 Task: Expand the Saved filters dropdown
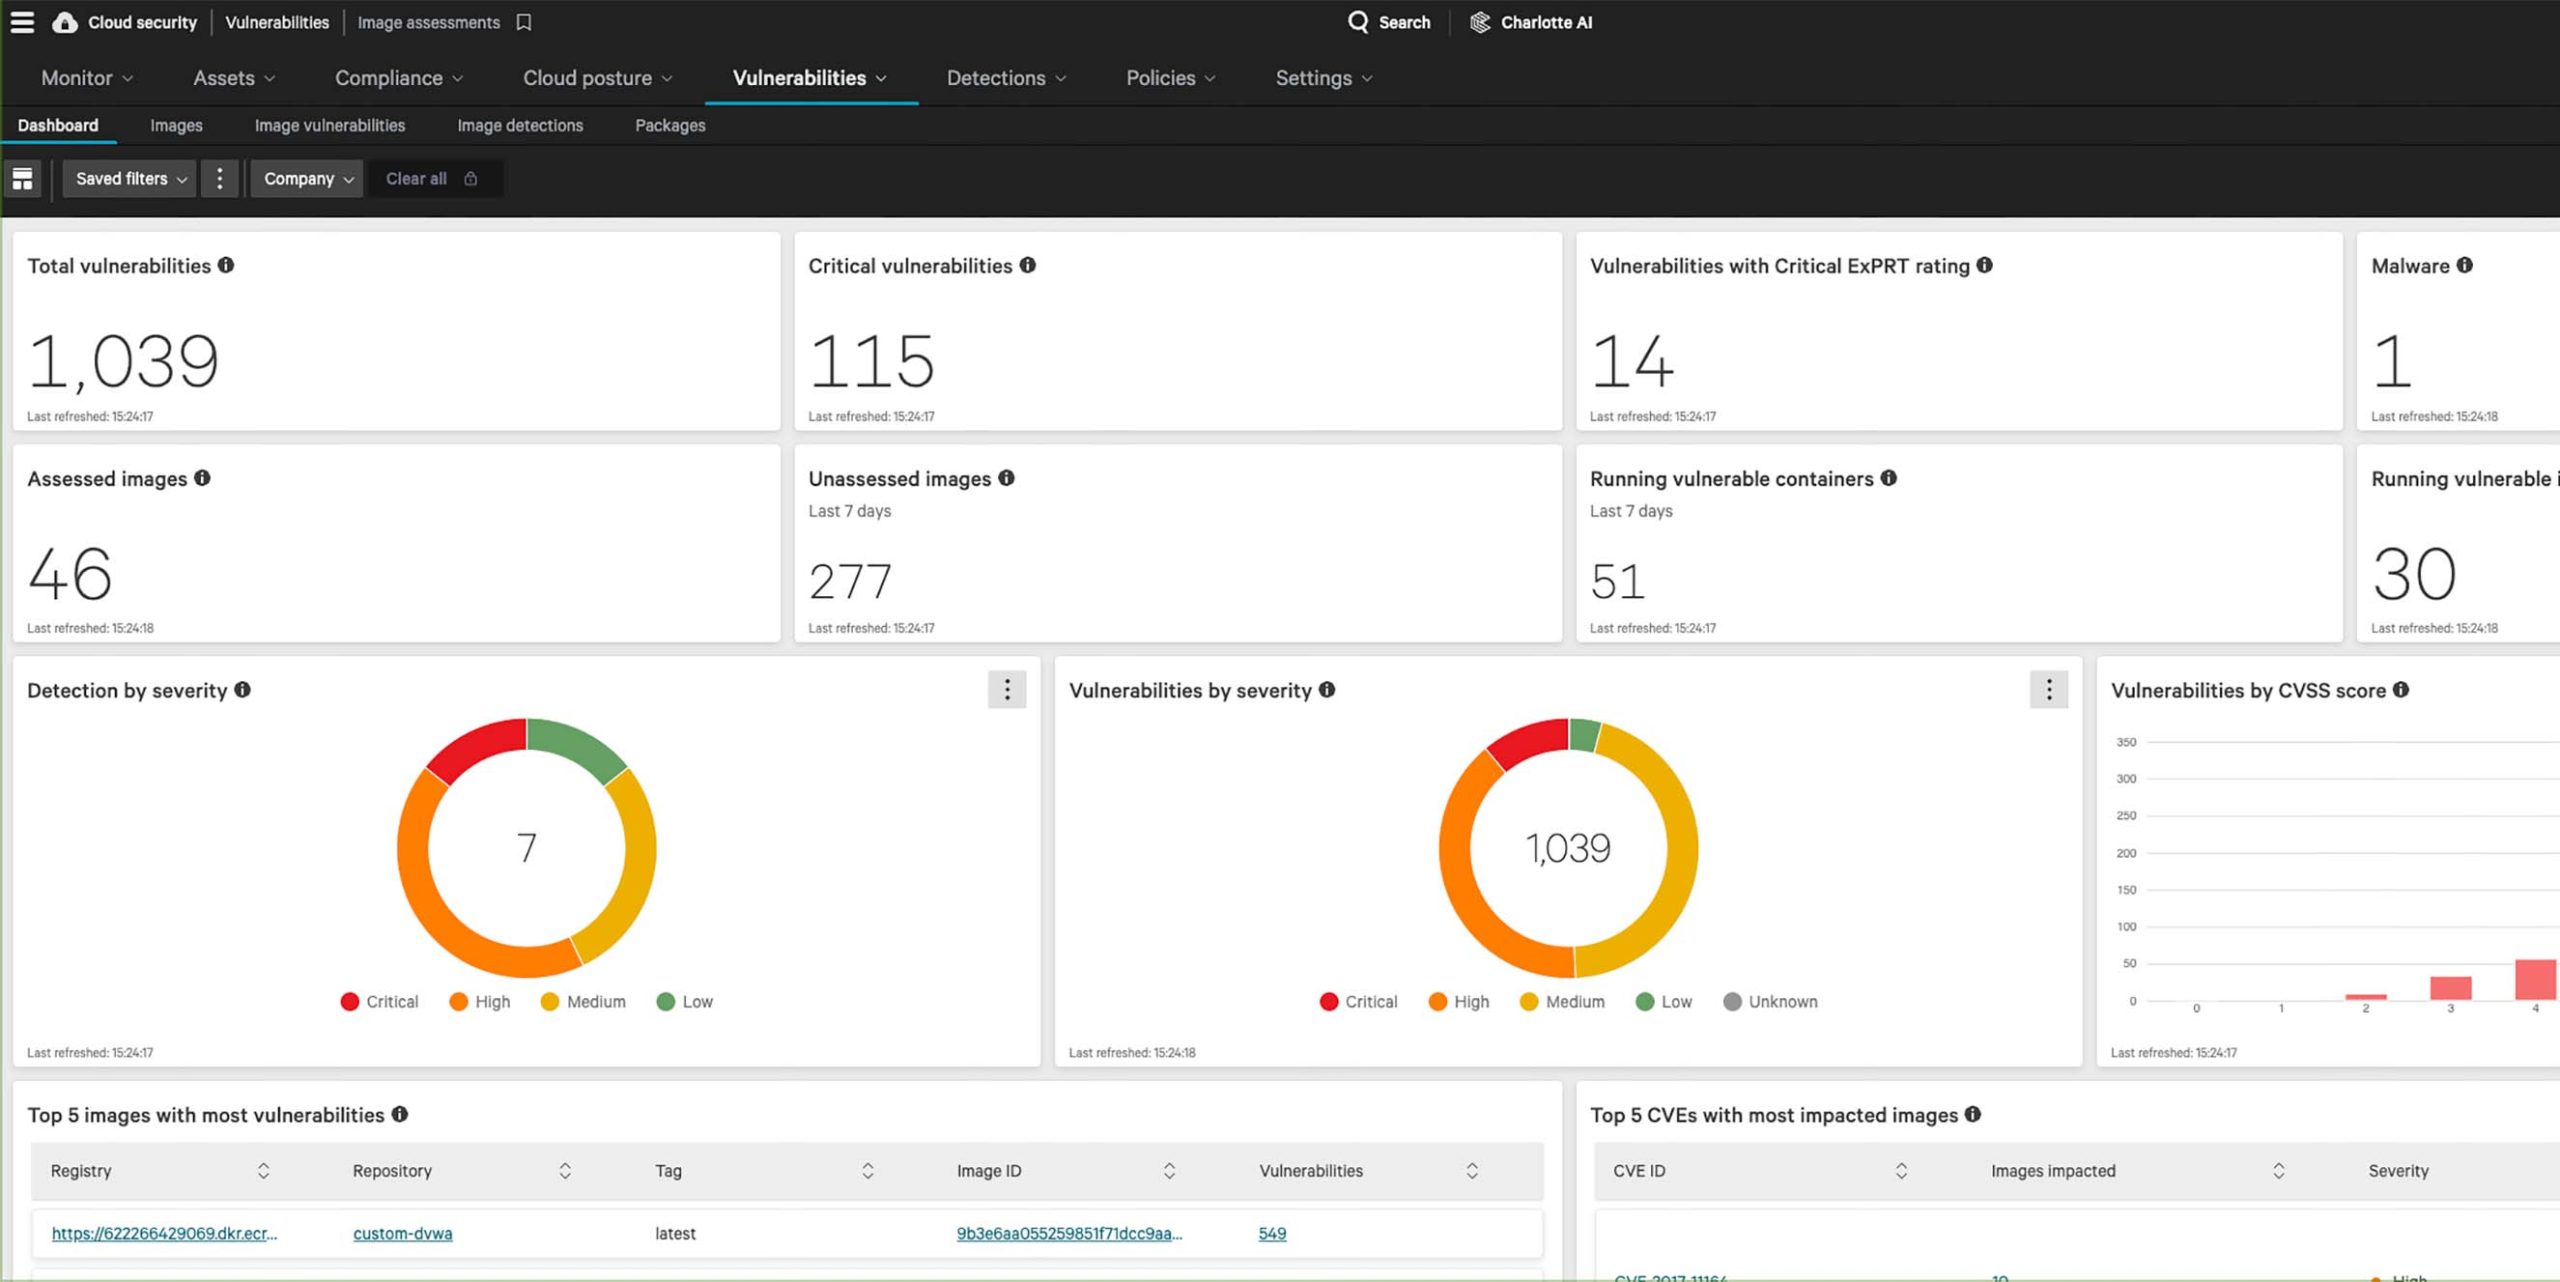click(128, 178)
